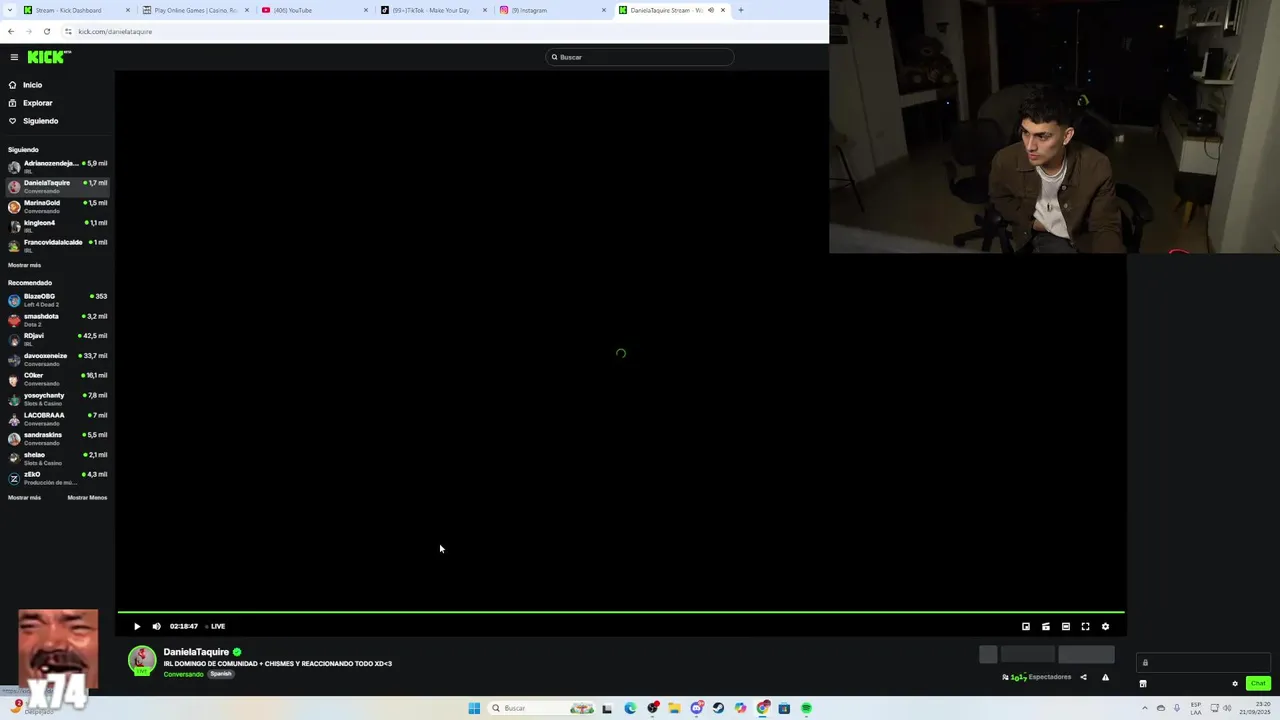Click the Kick logo

point(48,57)
